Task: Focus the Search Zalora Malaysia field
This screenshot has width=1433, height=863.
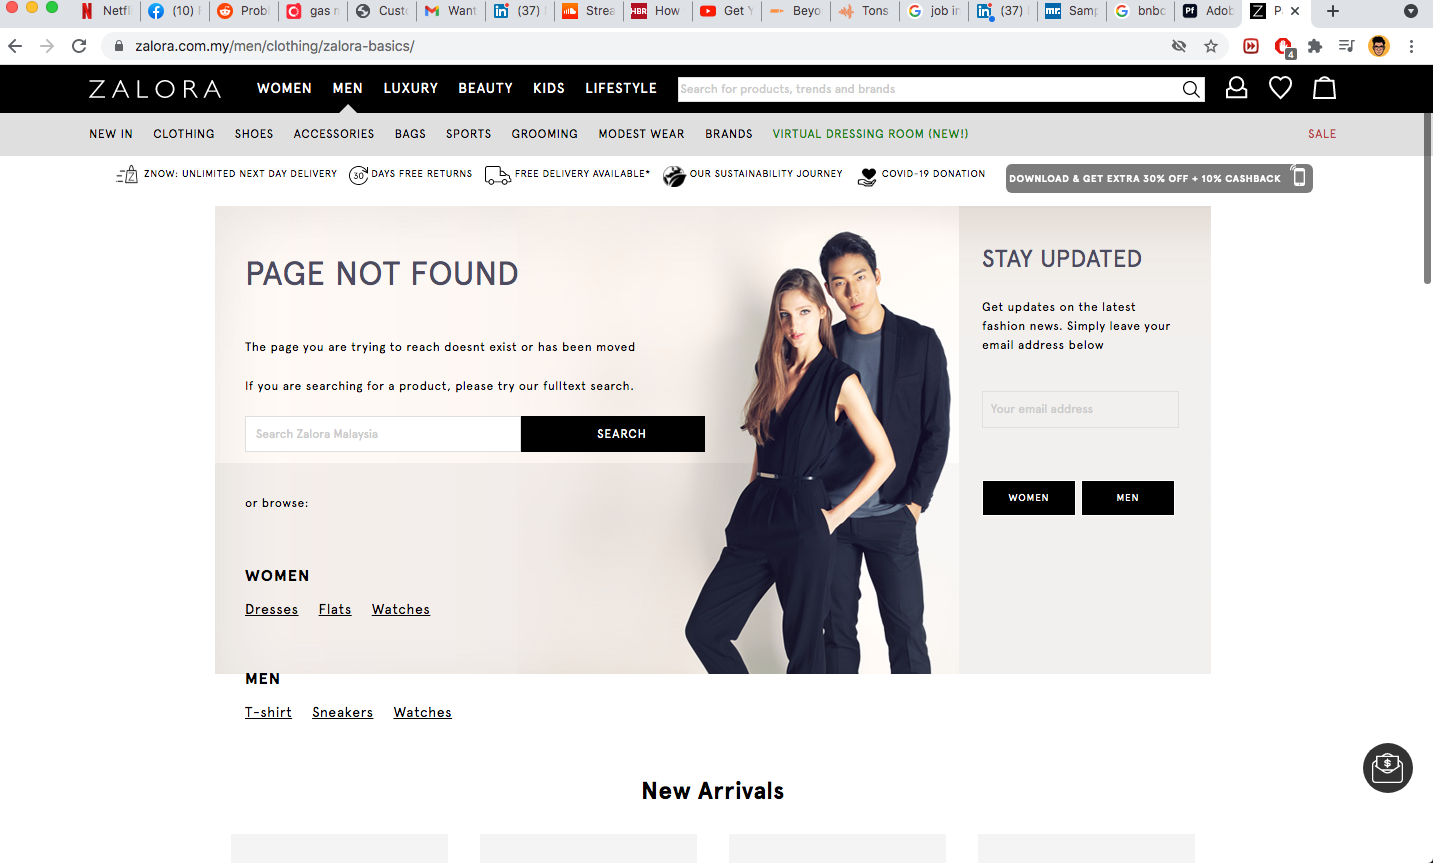Action: coord(383,434)
